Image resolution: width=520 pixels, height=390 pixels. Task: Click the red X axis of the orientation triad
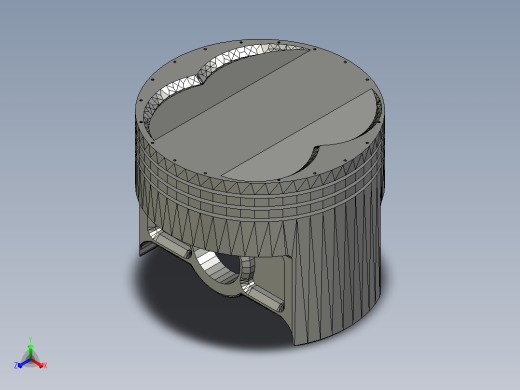click(x=38, y=363)
